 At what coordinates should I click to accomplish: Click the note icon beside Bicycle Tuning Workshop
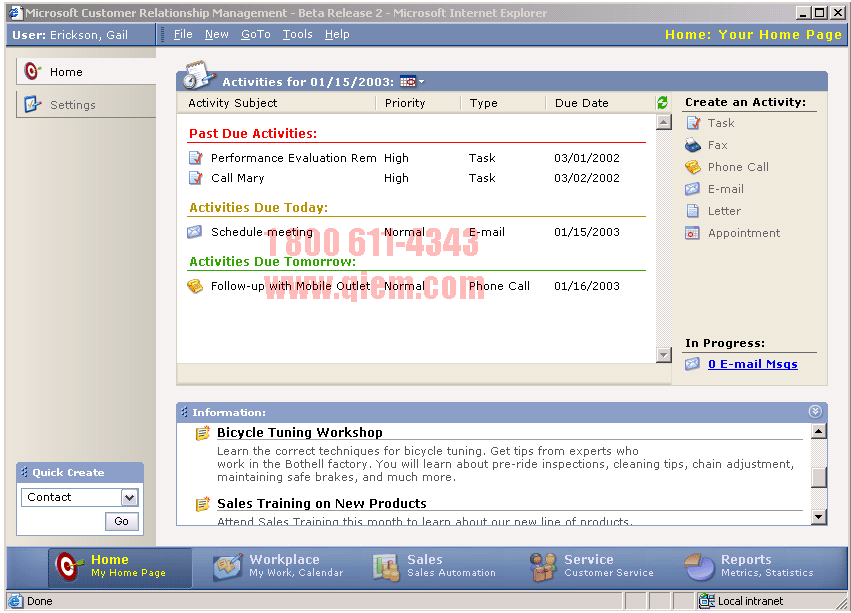tap(202, 433)
